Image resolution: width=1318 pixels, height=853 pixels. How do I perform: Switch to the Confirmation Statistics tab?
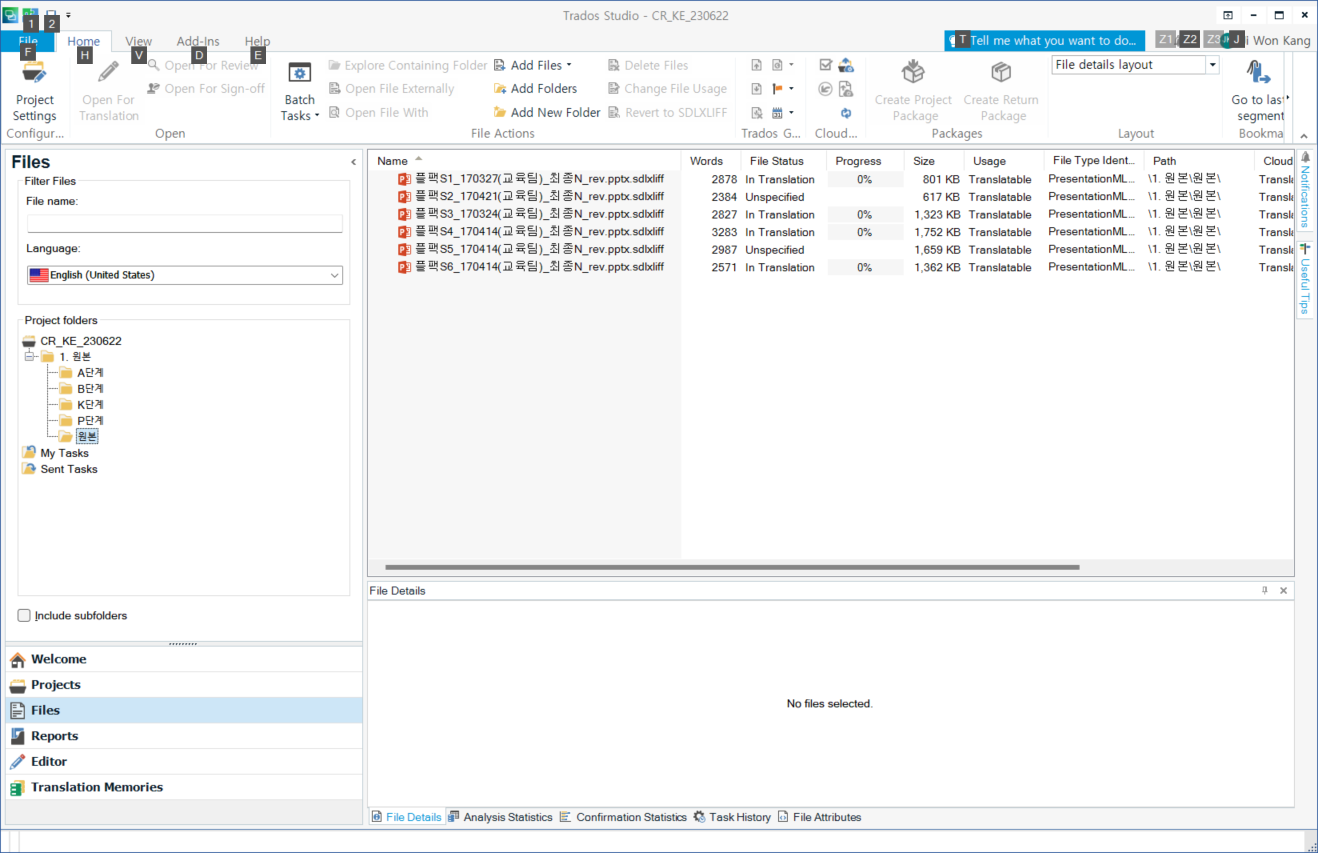(x=623, y=817)
